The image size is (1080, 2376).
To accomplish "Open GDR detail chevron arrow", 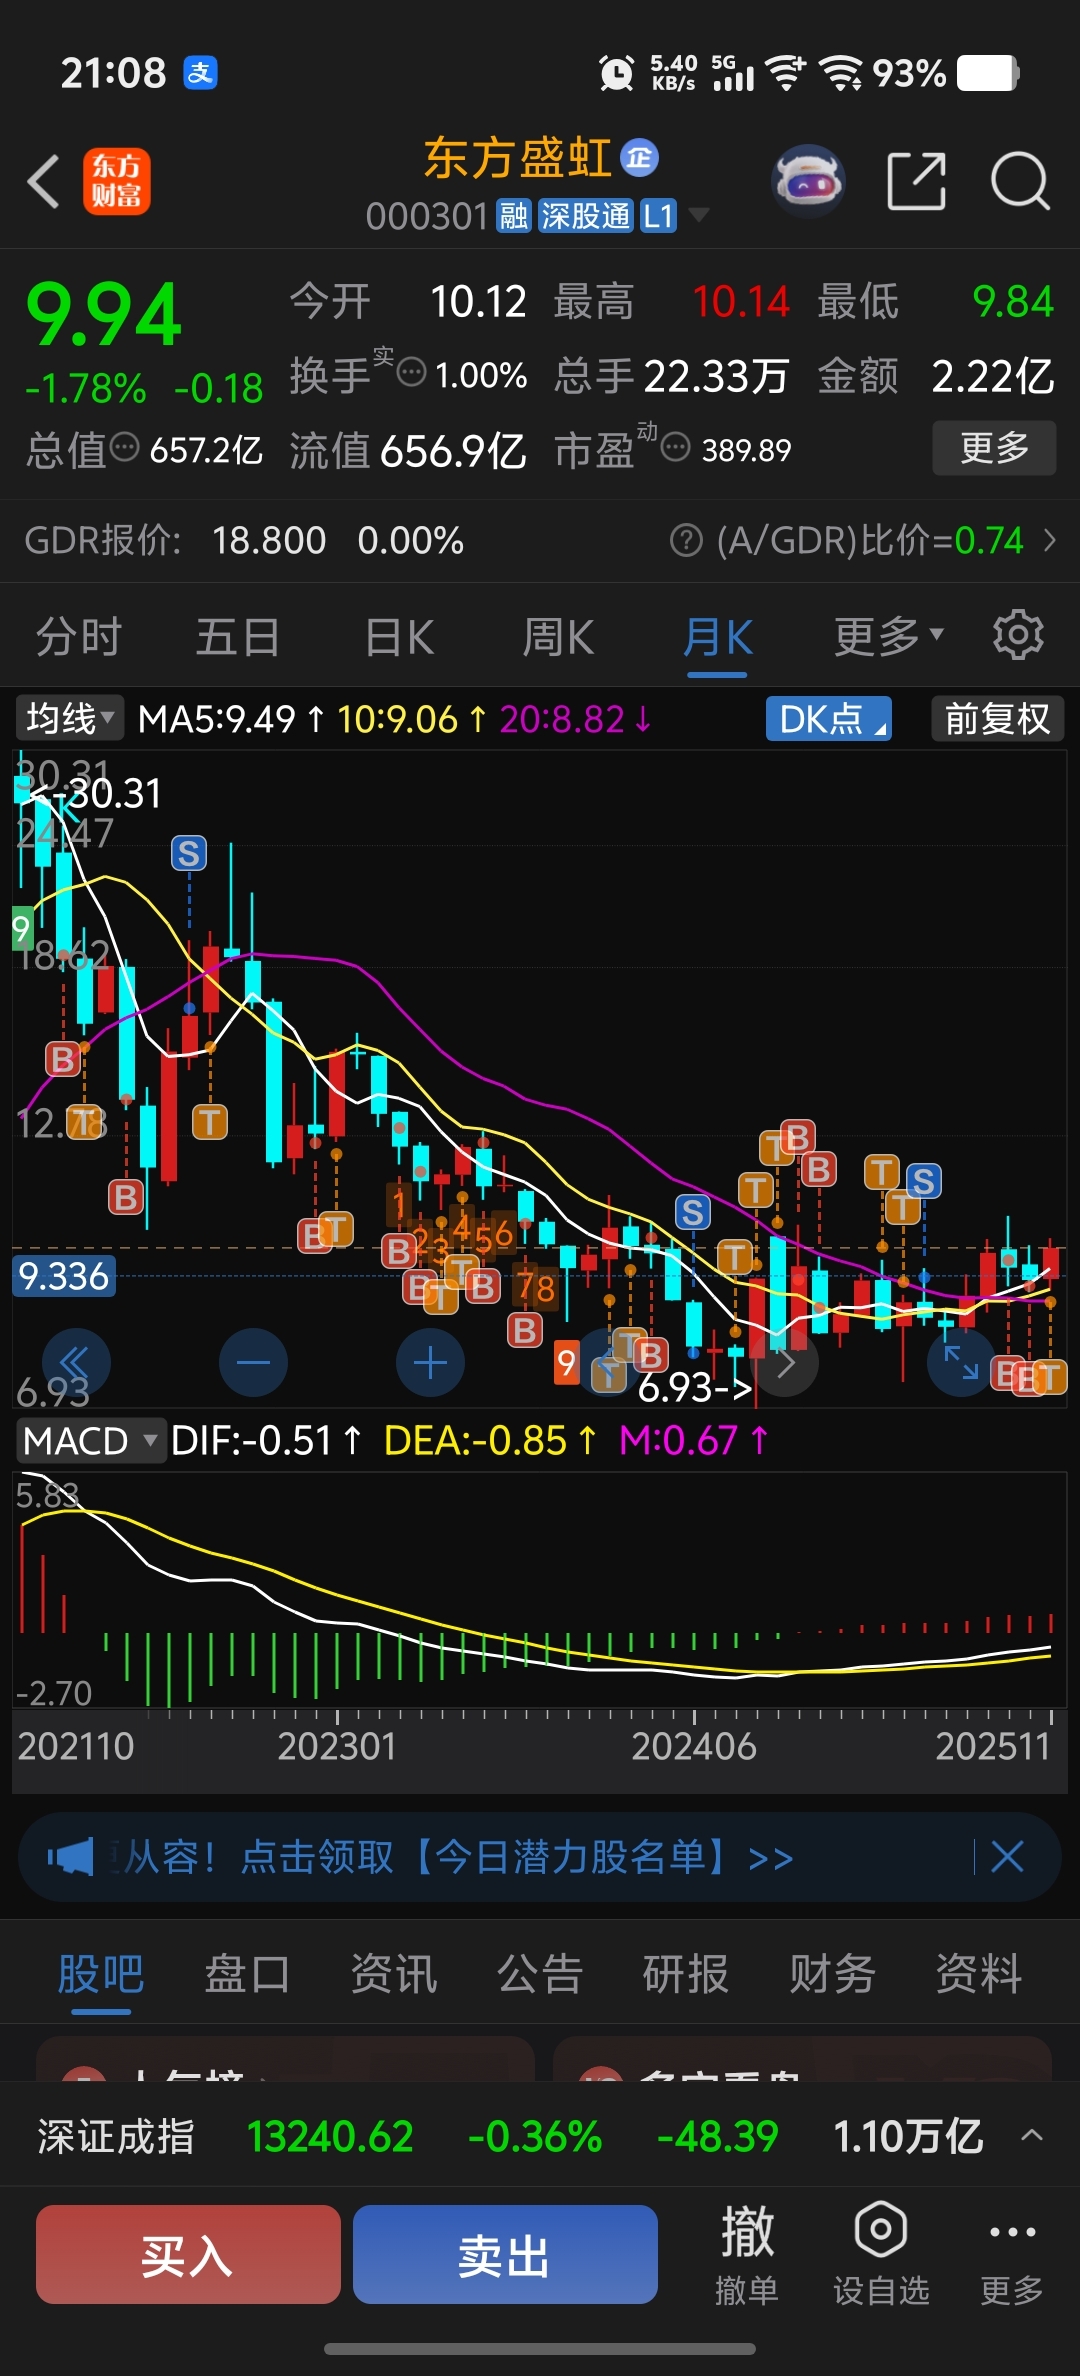I will point(1049,541).
